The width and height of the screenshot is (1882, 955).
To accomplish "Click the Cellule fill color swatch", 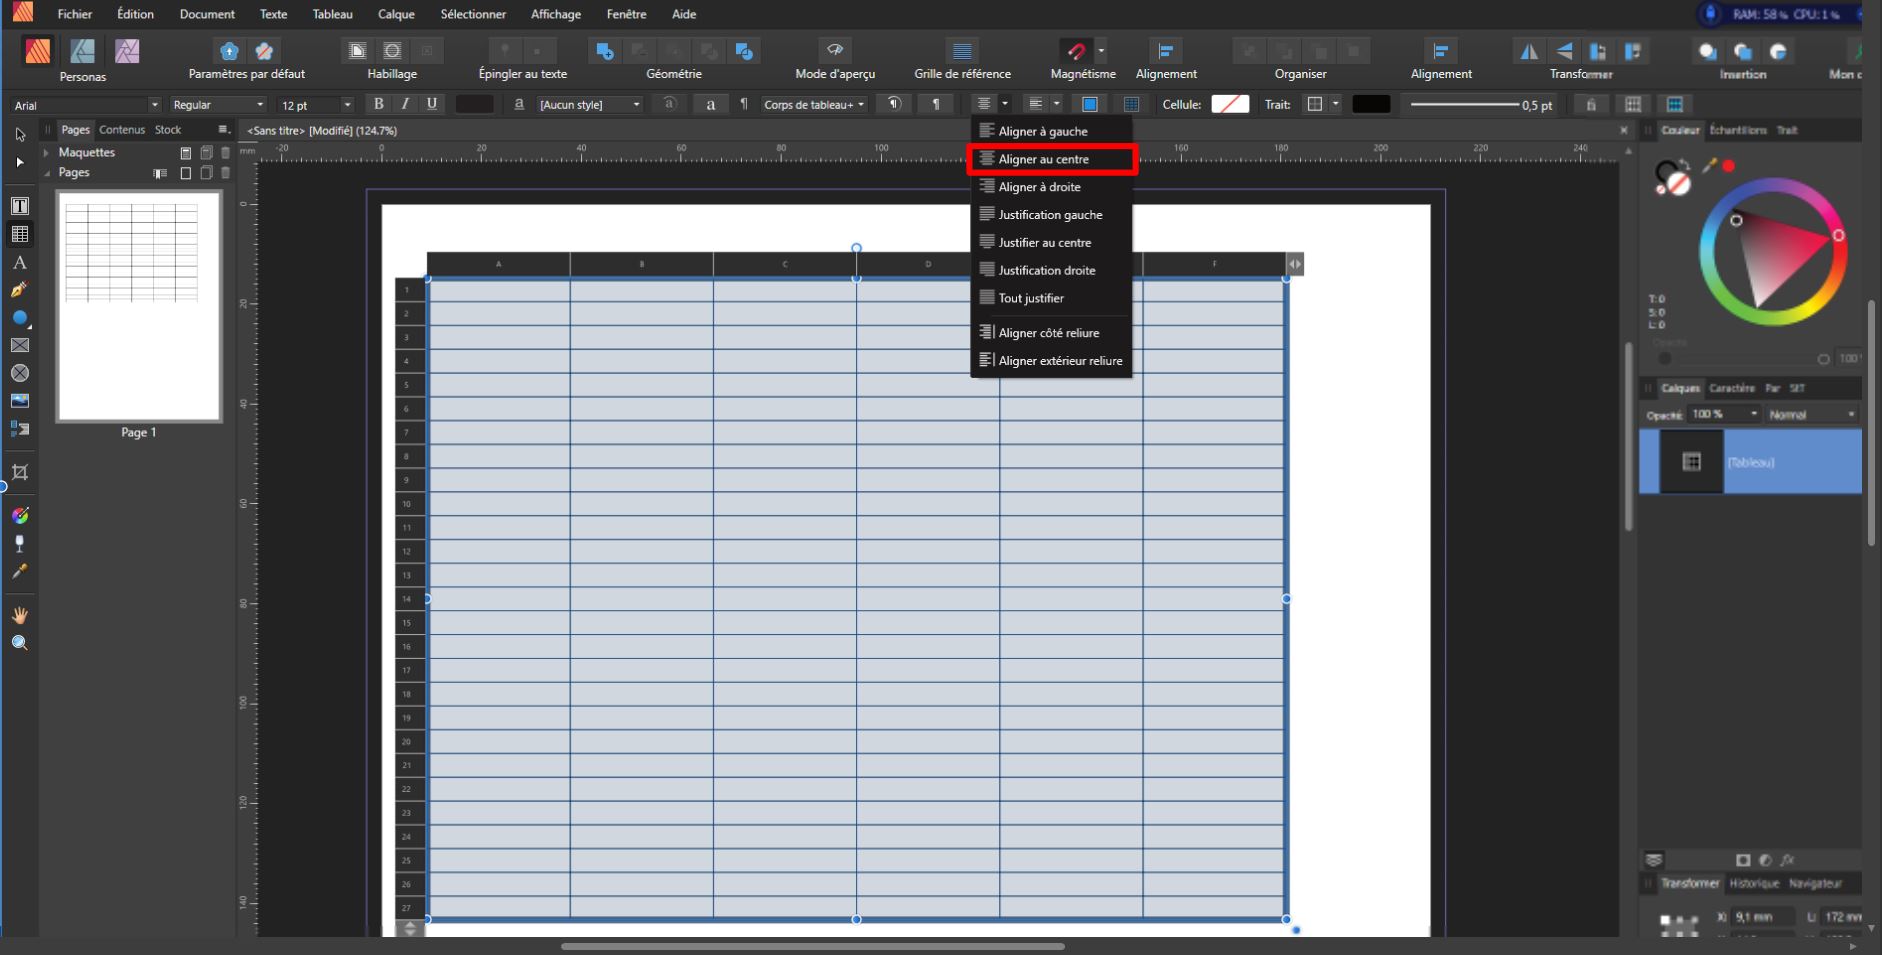I will tap(1230, 104).
